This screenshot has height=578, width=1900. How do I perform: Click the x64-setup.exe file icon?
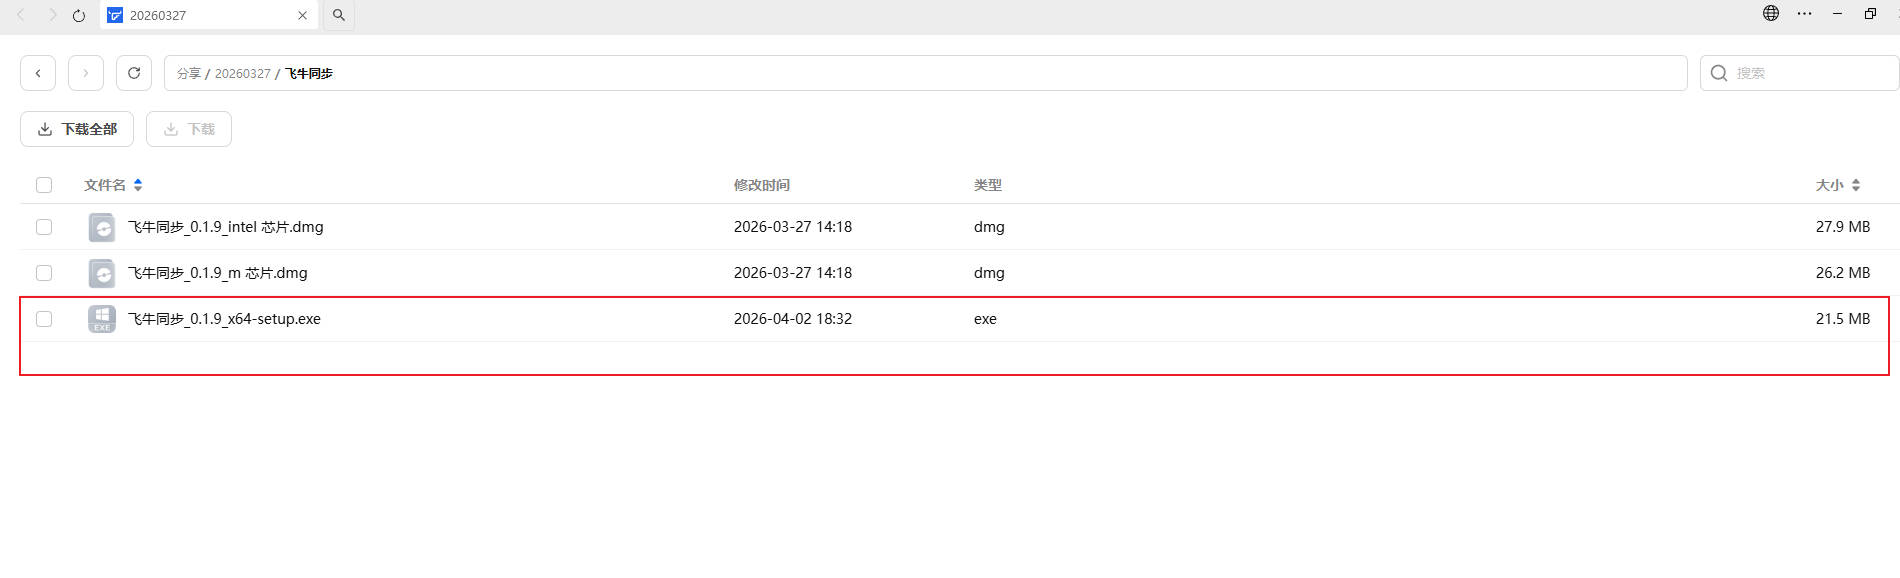[x=102, y=319]
